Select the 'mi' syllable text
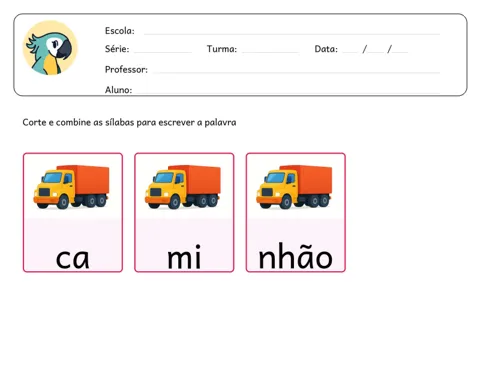Image resolution: width=480 pixels, height=384 pixels. 184,256
